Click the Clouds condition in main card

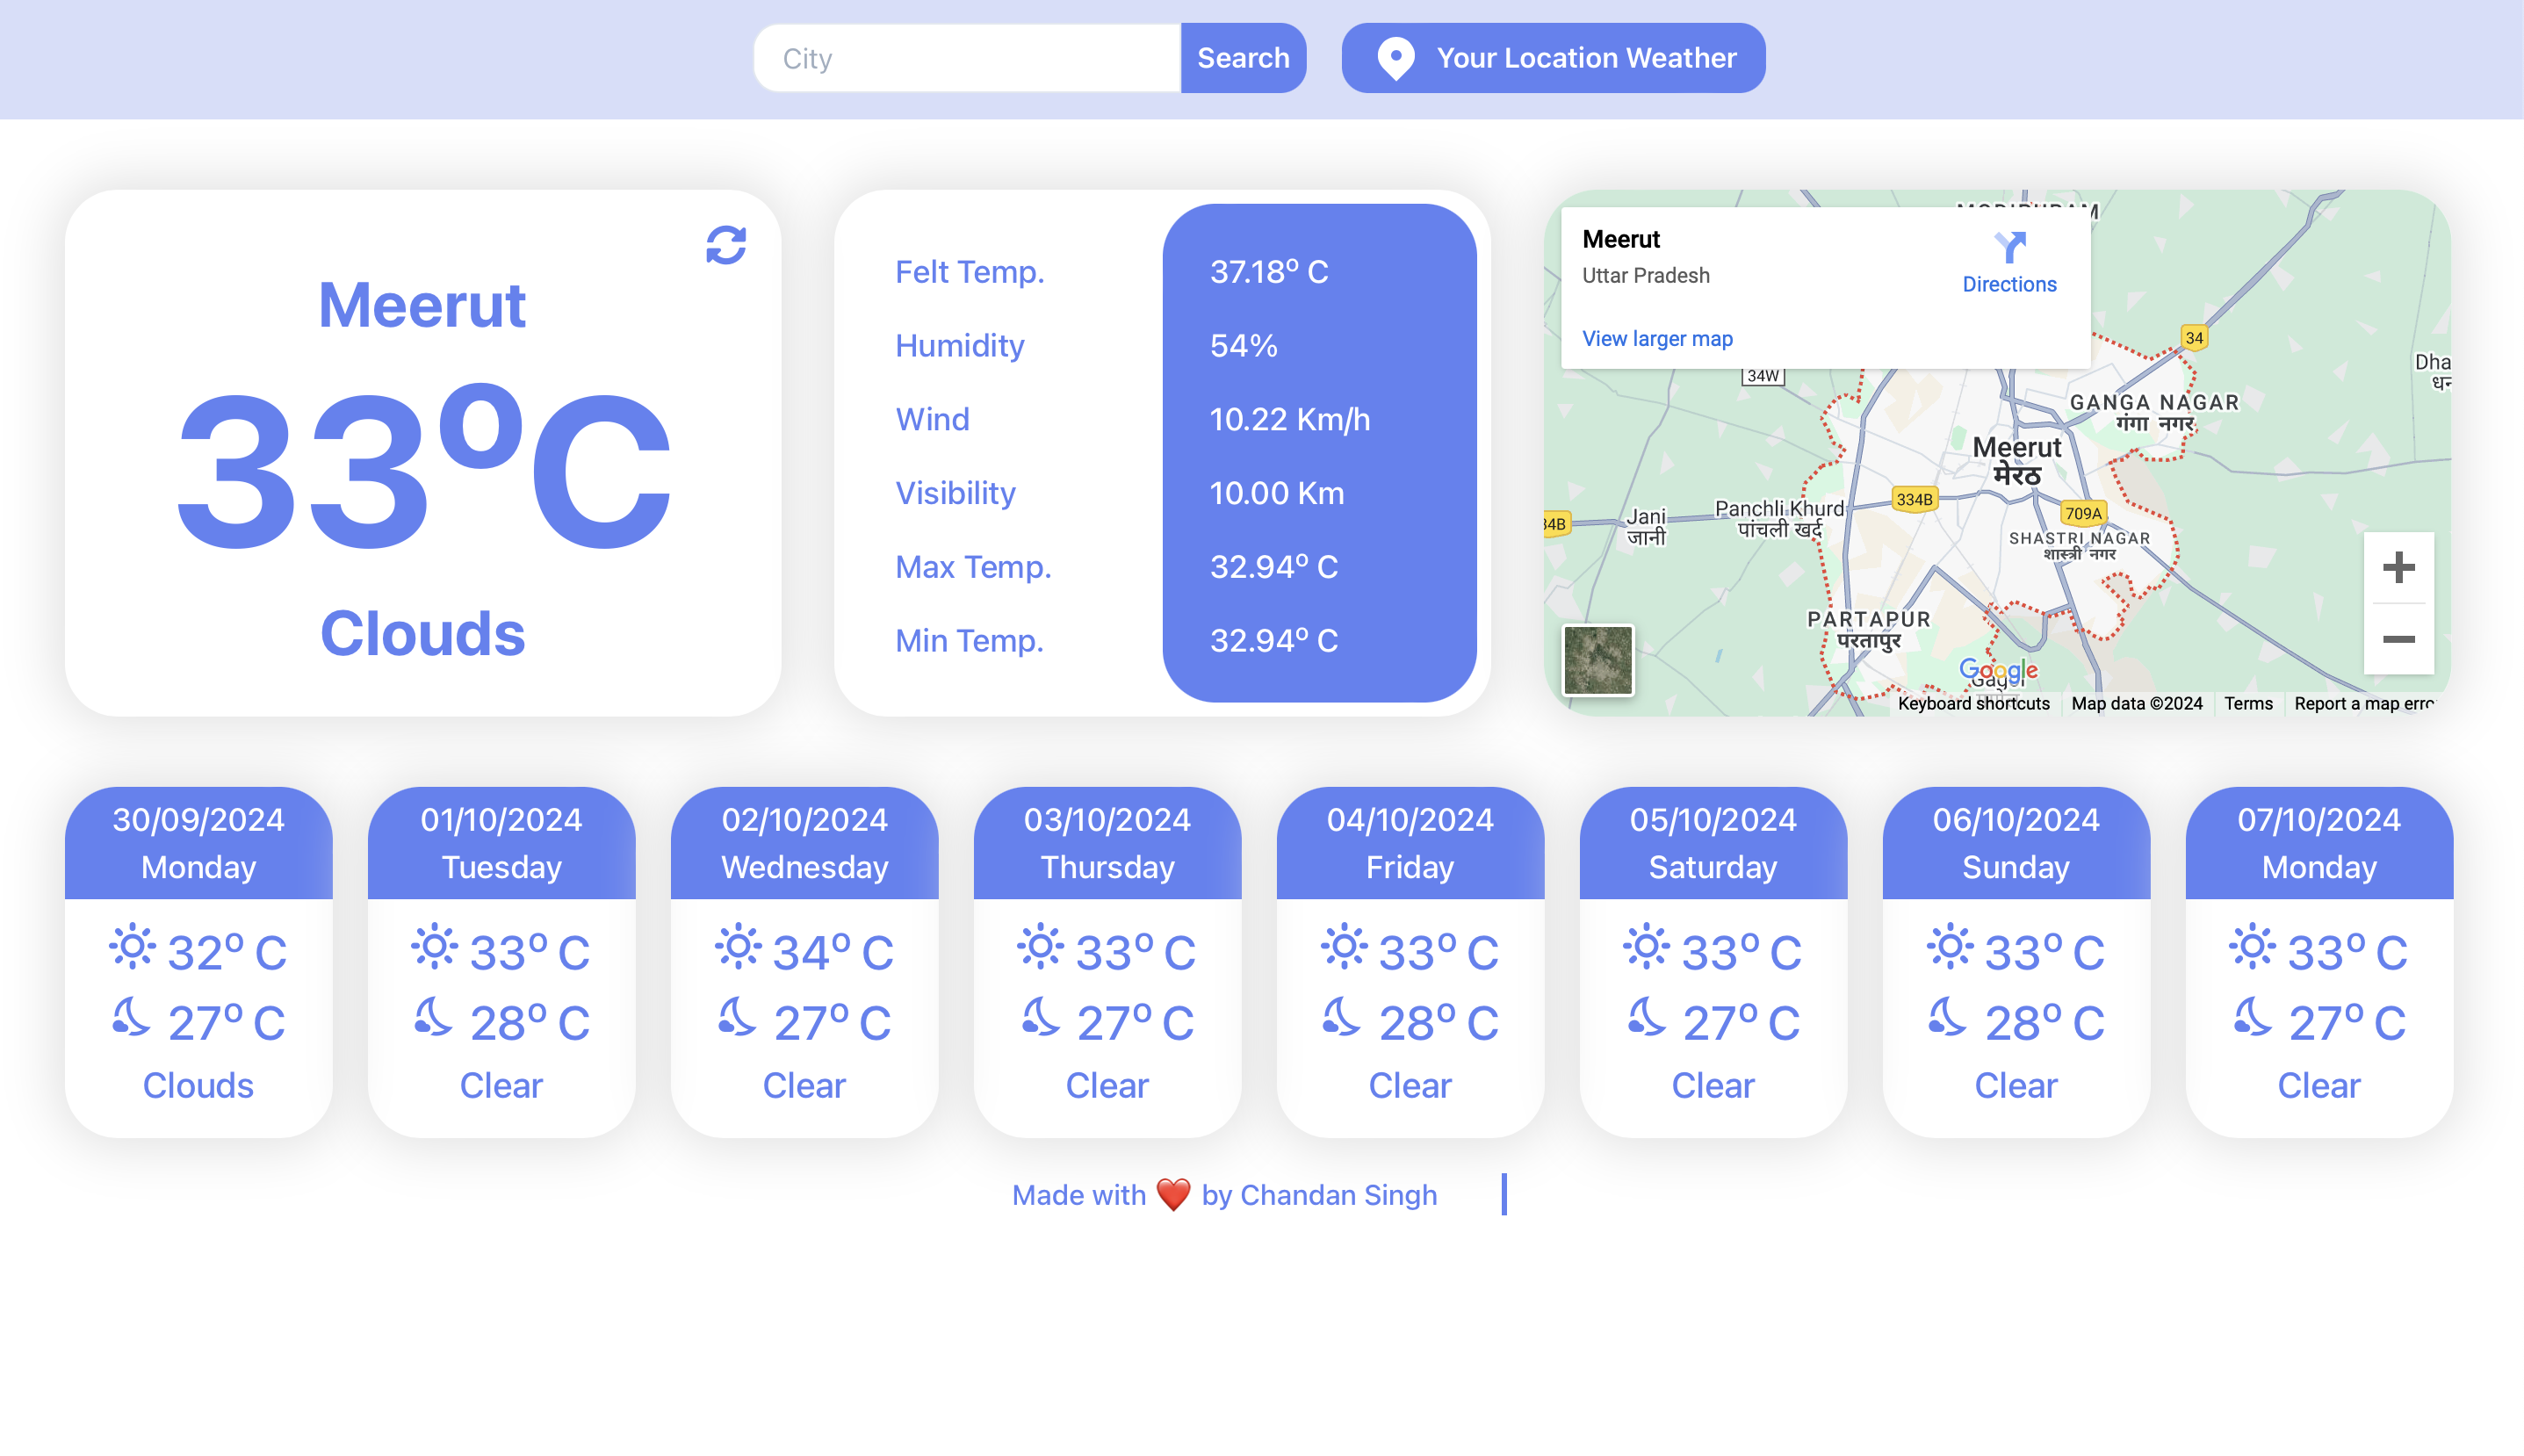pyautogui.click(x=422, y=634)
